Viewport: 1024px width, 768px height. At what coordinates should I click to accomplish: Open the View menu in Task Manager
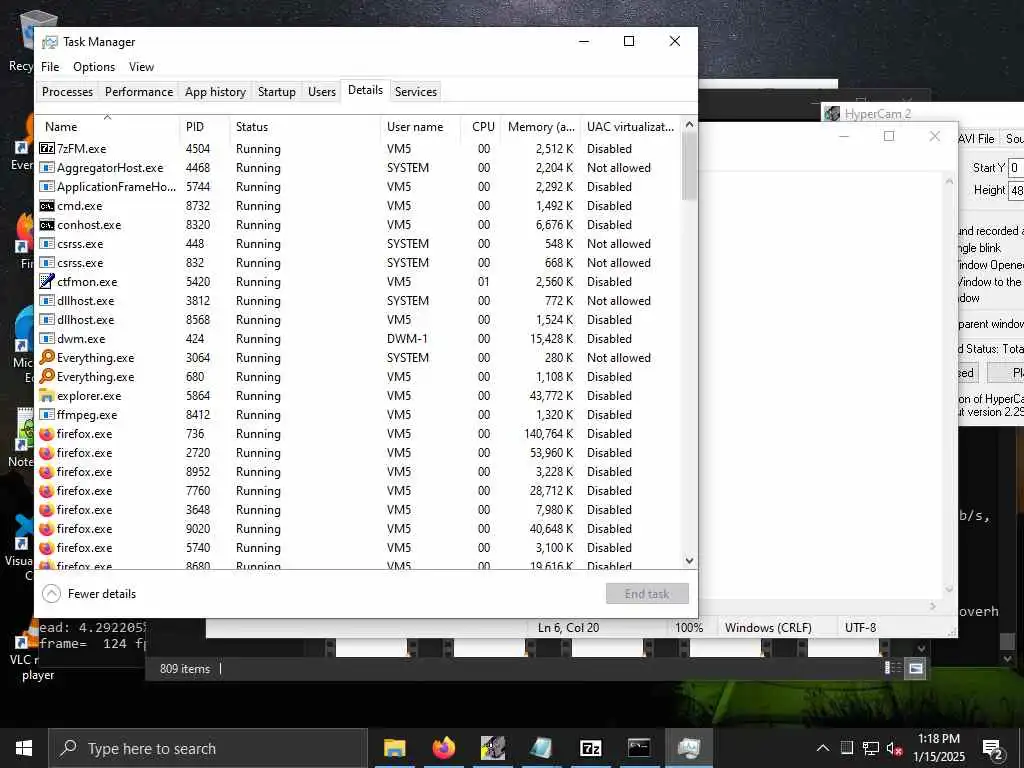(141, 67)
